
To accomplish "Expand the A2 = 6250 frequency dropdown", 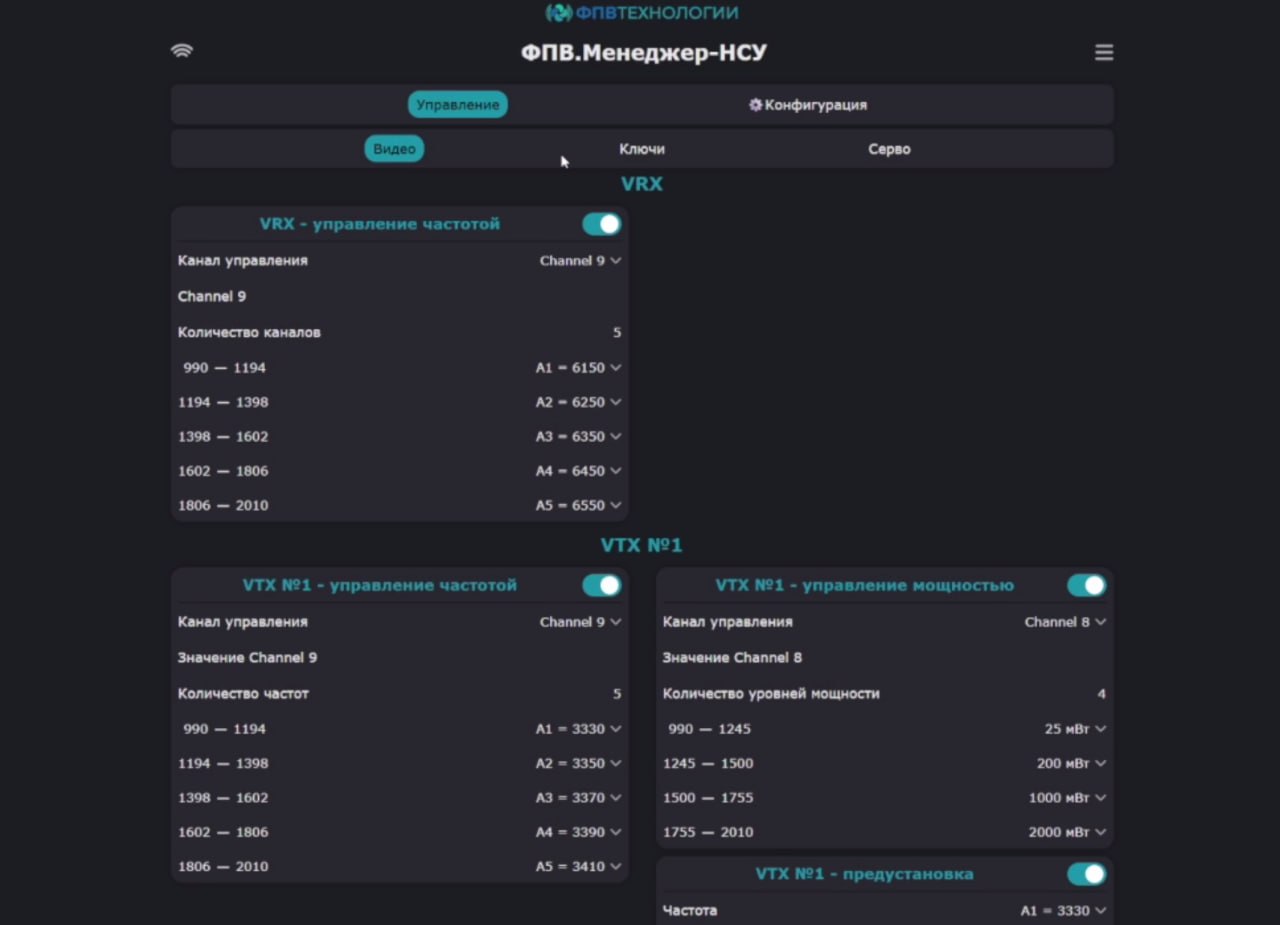I will (x=578, y=402).
